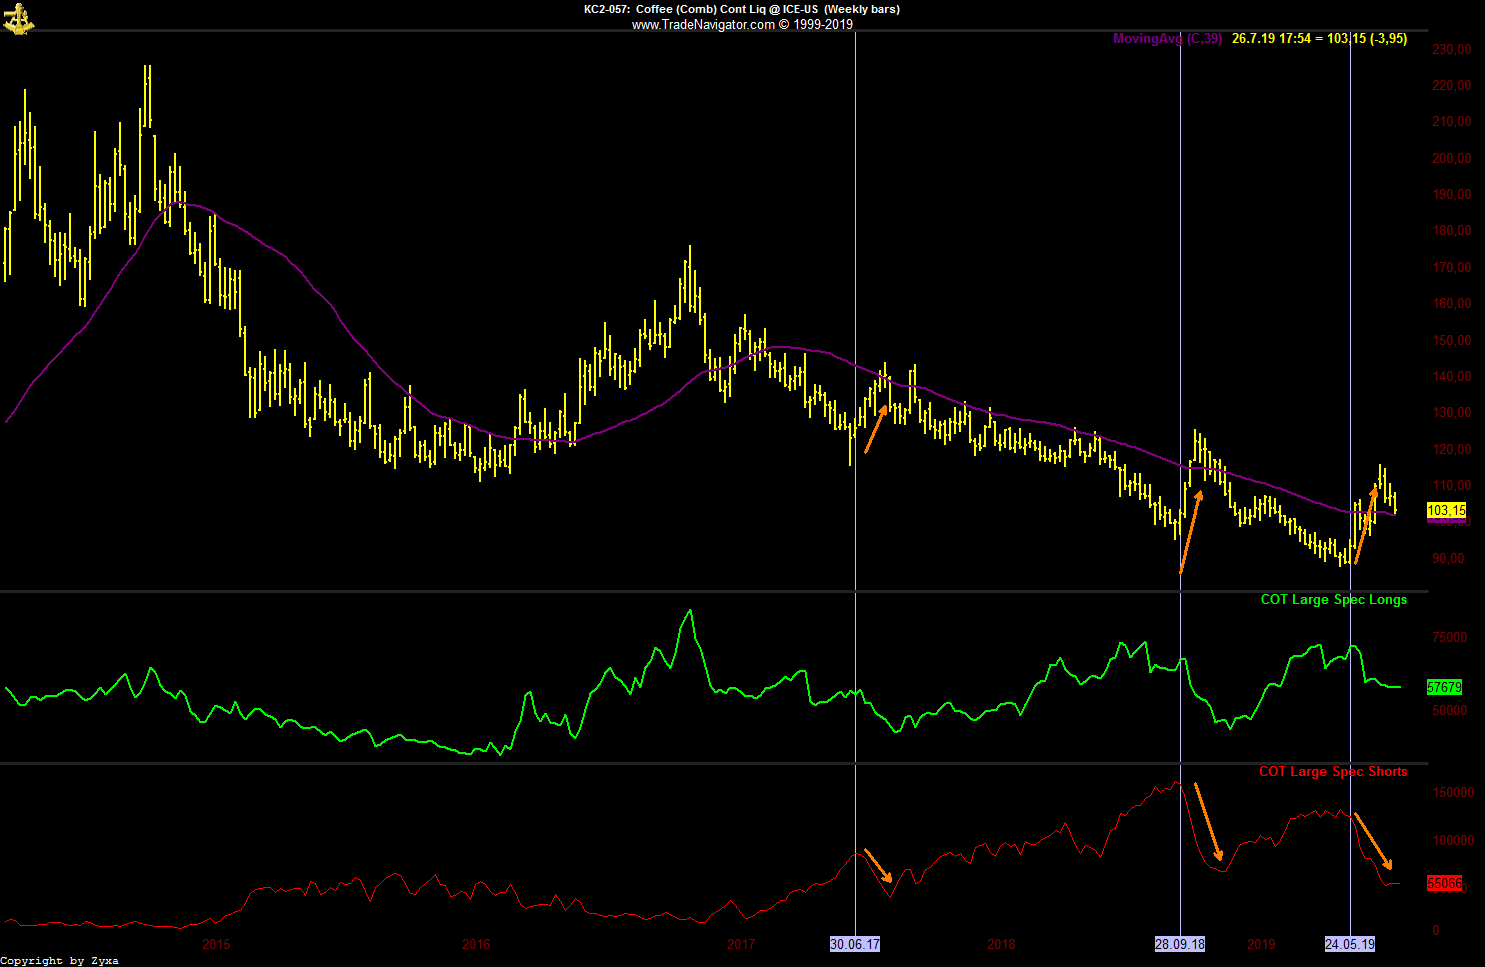Image resolution: width=1485 pixels, height=967 pixels.
Task: Select the COT Large Spec Longs label
Action: tap(1333, 600)
